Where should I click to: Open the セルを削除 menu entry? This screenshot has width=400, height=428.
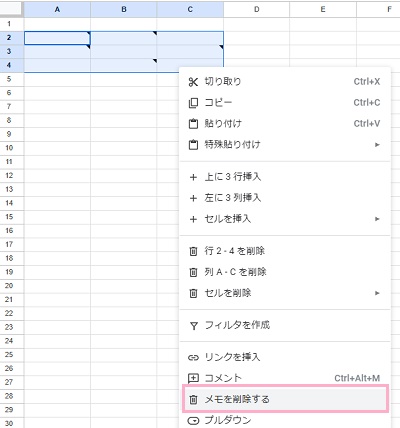click(285, 293)
